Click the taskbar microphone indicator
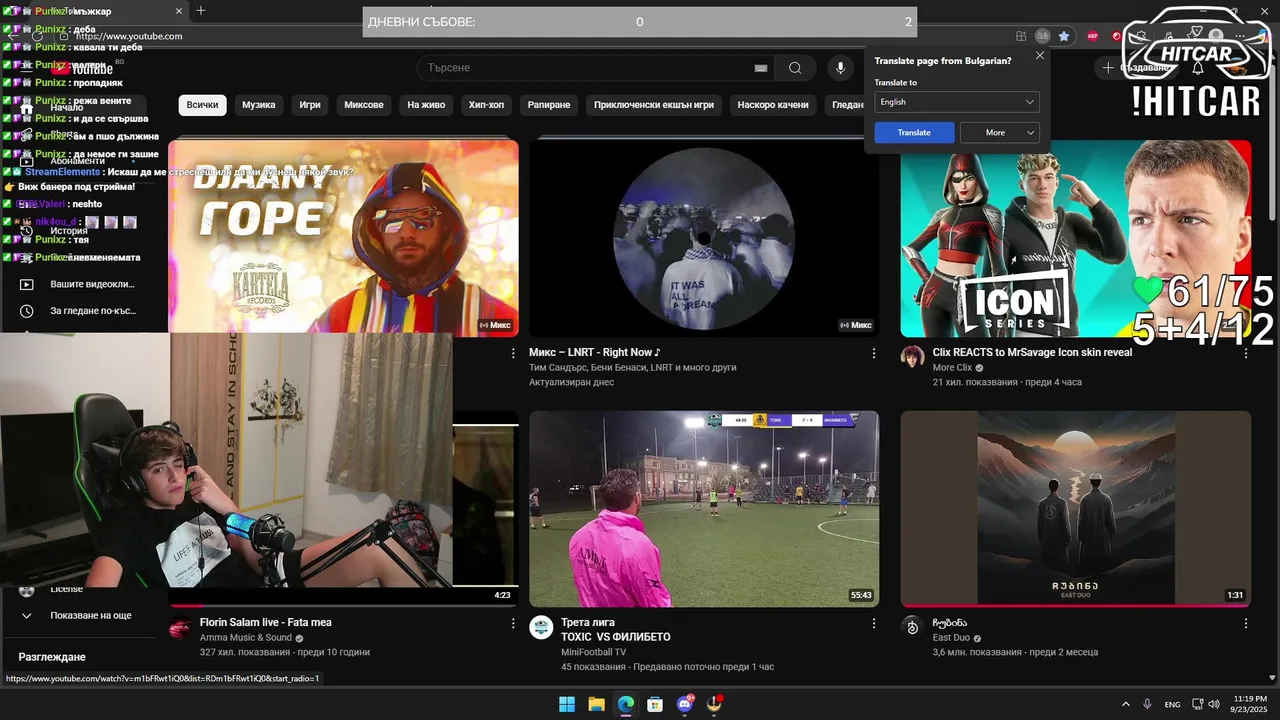1280x720 pixels. (x=1147, y=704)
